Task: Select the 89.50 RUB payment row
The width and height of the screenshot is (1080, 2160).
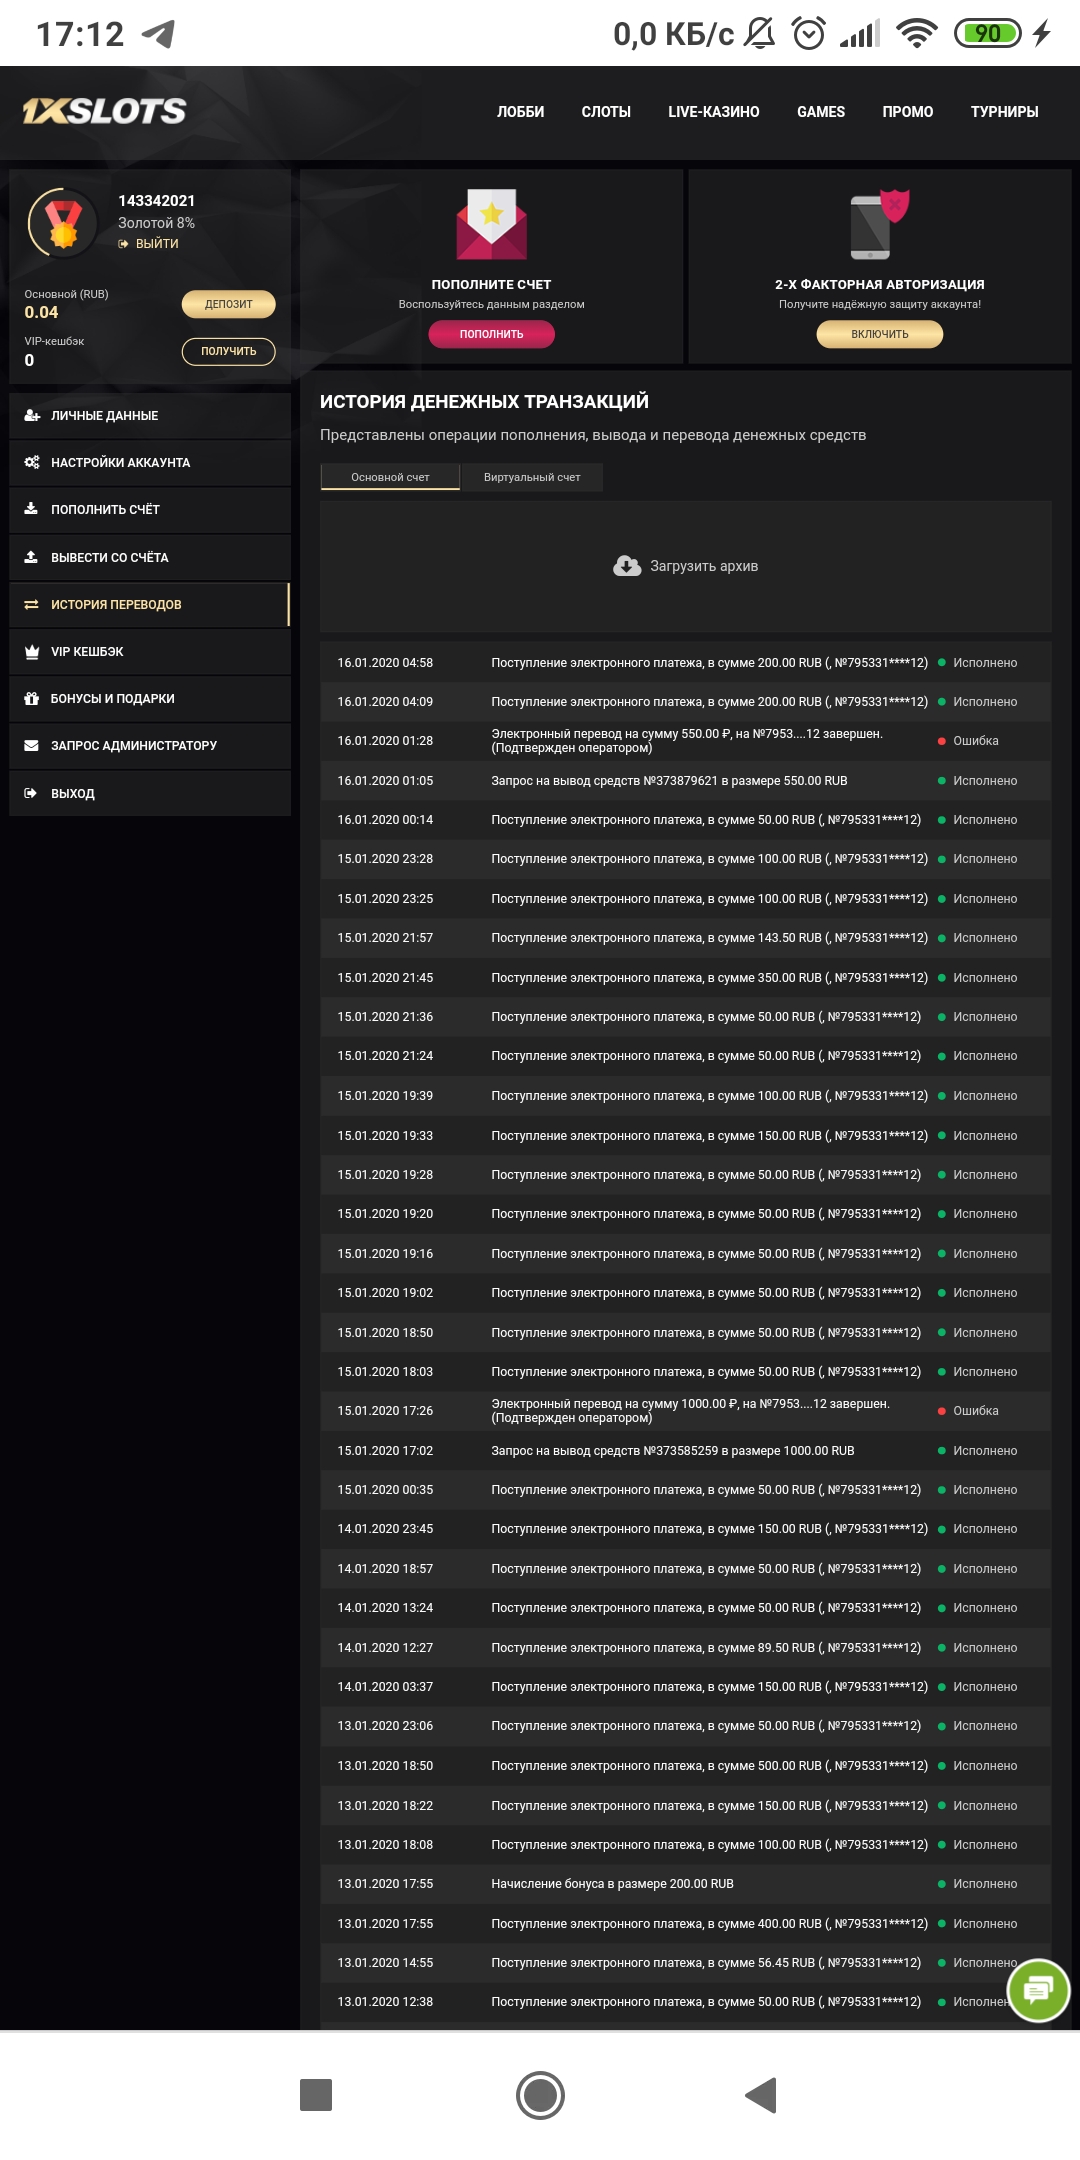Action: 686,1648
